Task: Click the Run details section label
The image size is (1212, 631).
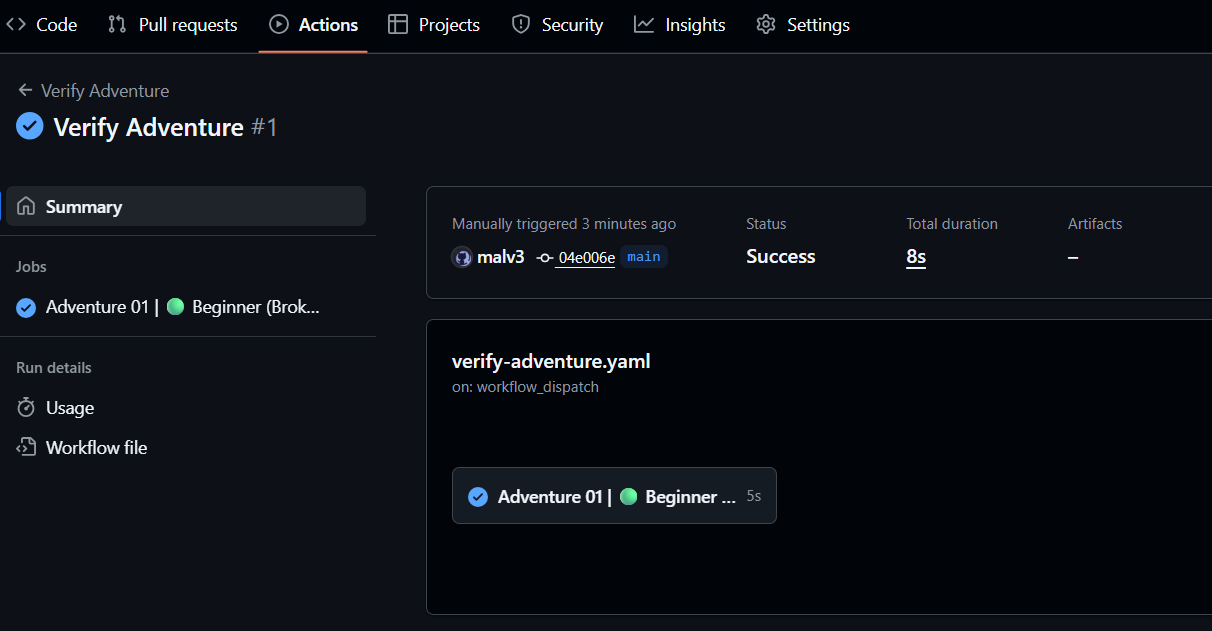Action: [54, 368]
